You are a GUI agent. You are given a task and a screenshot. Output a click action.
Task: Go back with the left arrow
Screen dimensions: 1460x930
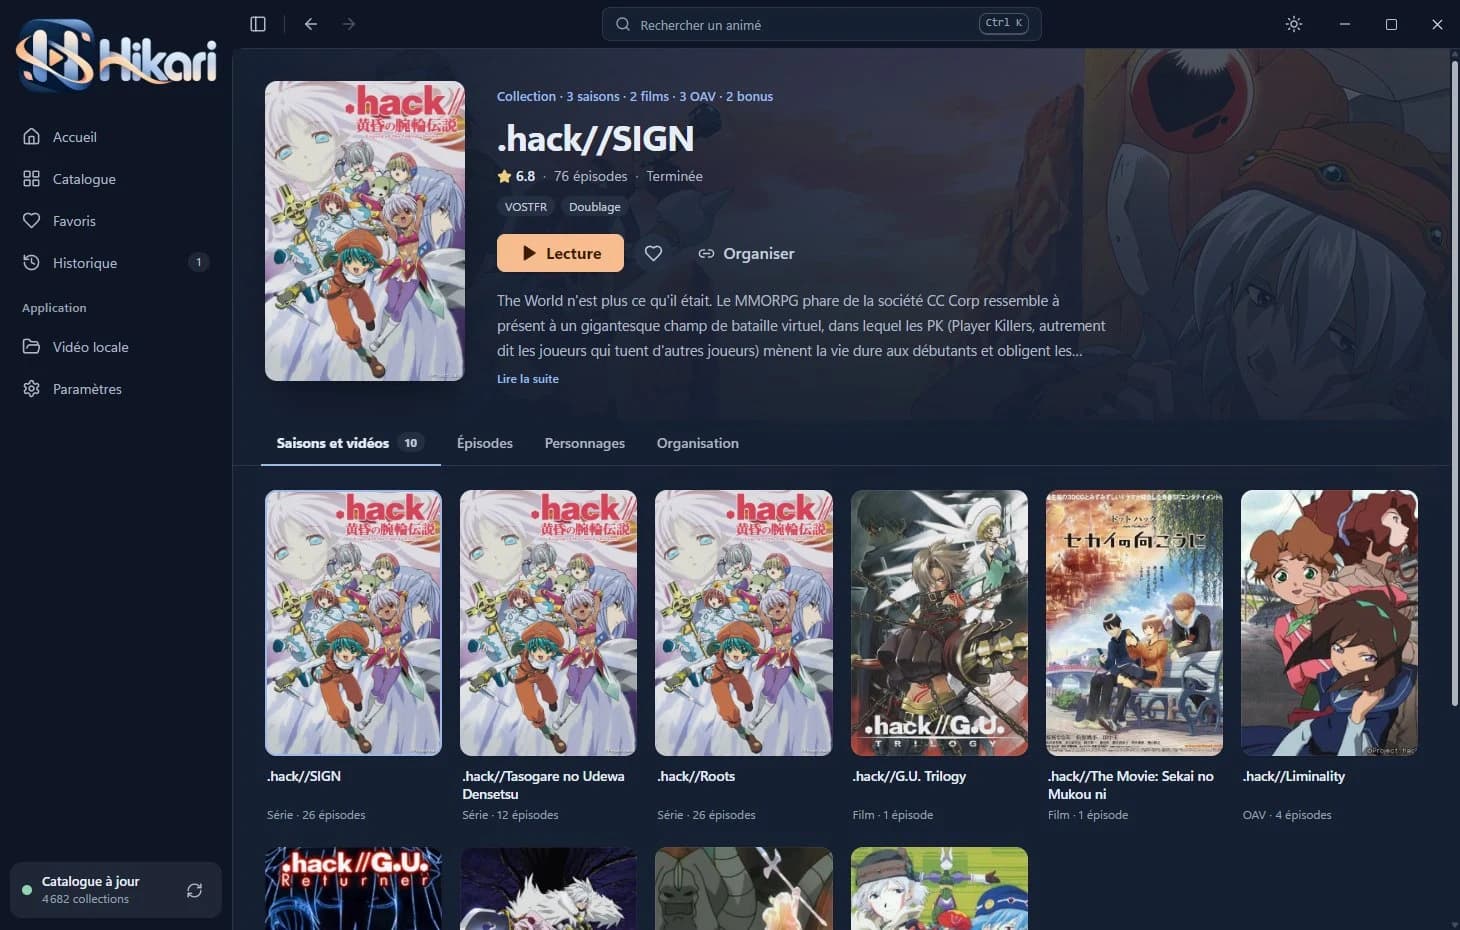pyautogui.click(x=311, y=24)
